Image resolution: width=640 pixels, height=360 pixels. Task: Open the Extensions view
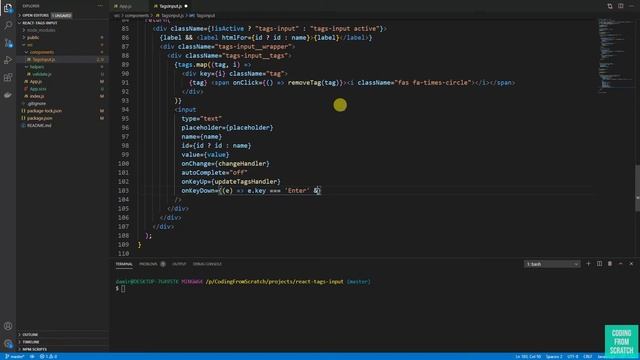(x=8, y=78)
